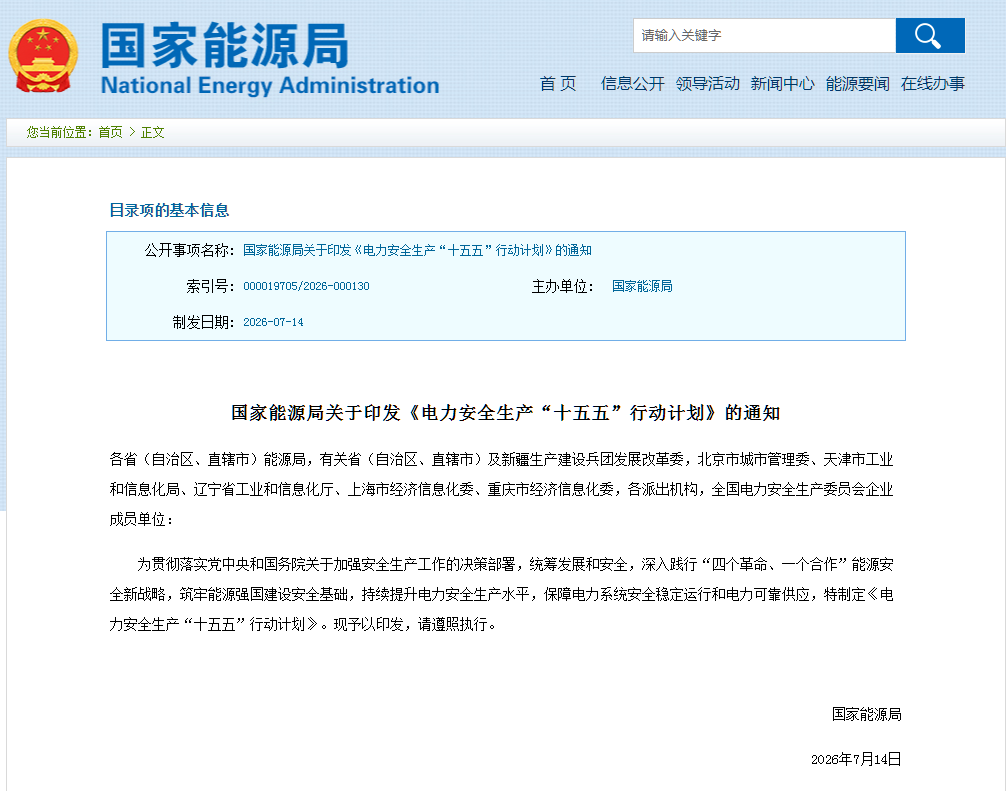The image size is (1006, 791).
Task: Click the 索引号 label
Action: pyautogui.click(x=210, y=286)
